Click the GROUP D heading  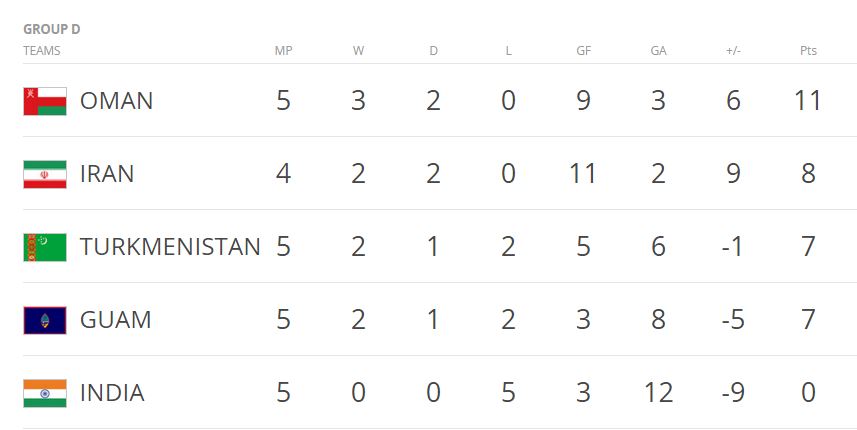coord(51,30)
